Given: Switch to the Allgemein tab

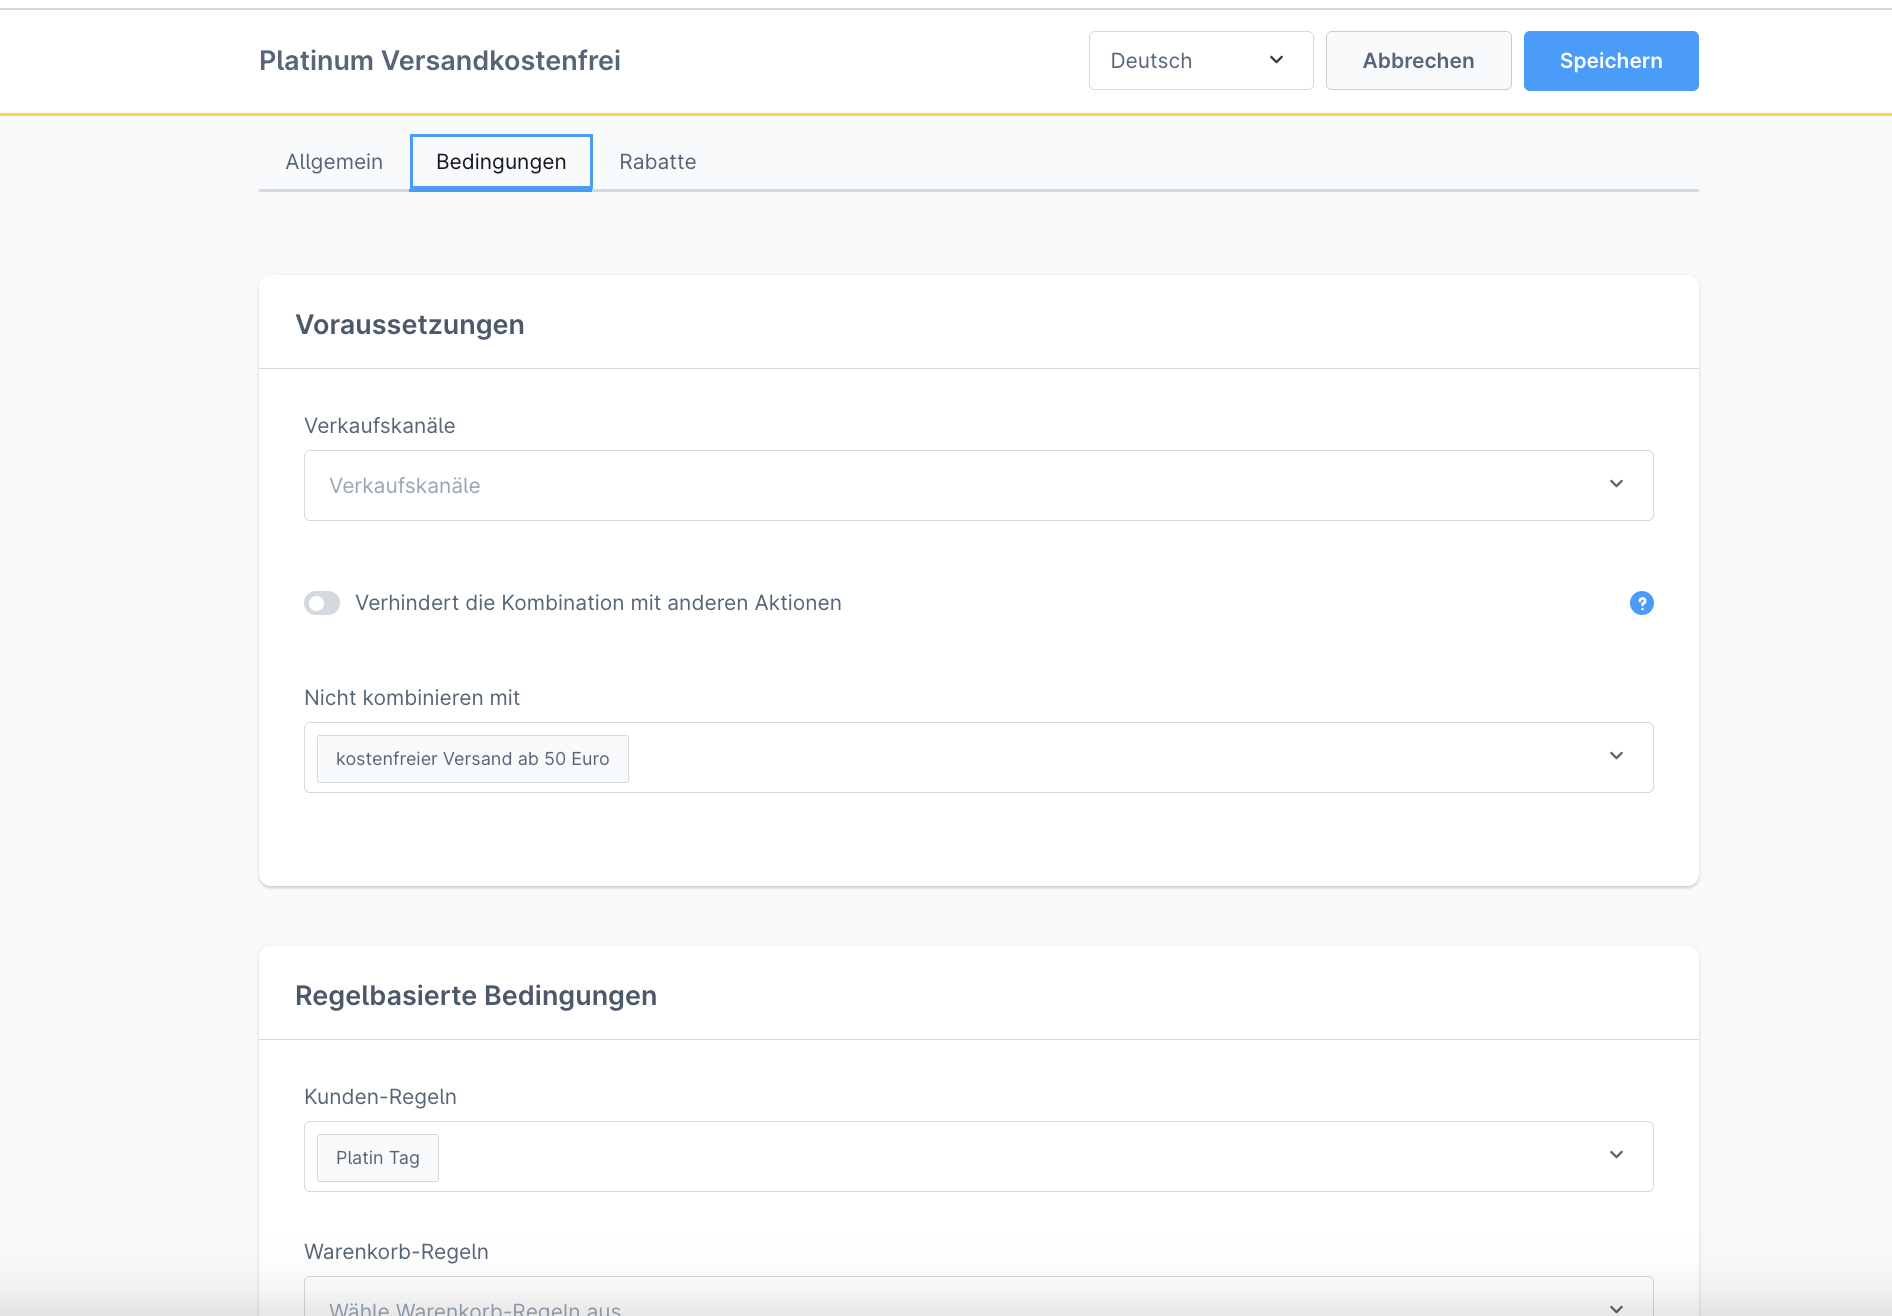Looking at the screenshot, I should (334, 162).
